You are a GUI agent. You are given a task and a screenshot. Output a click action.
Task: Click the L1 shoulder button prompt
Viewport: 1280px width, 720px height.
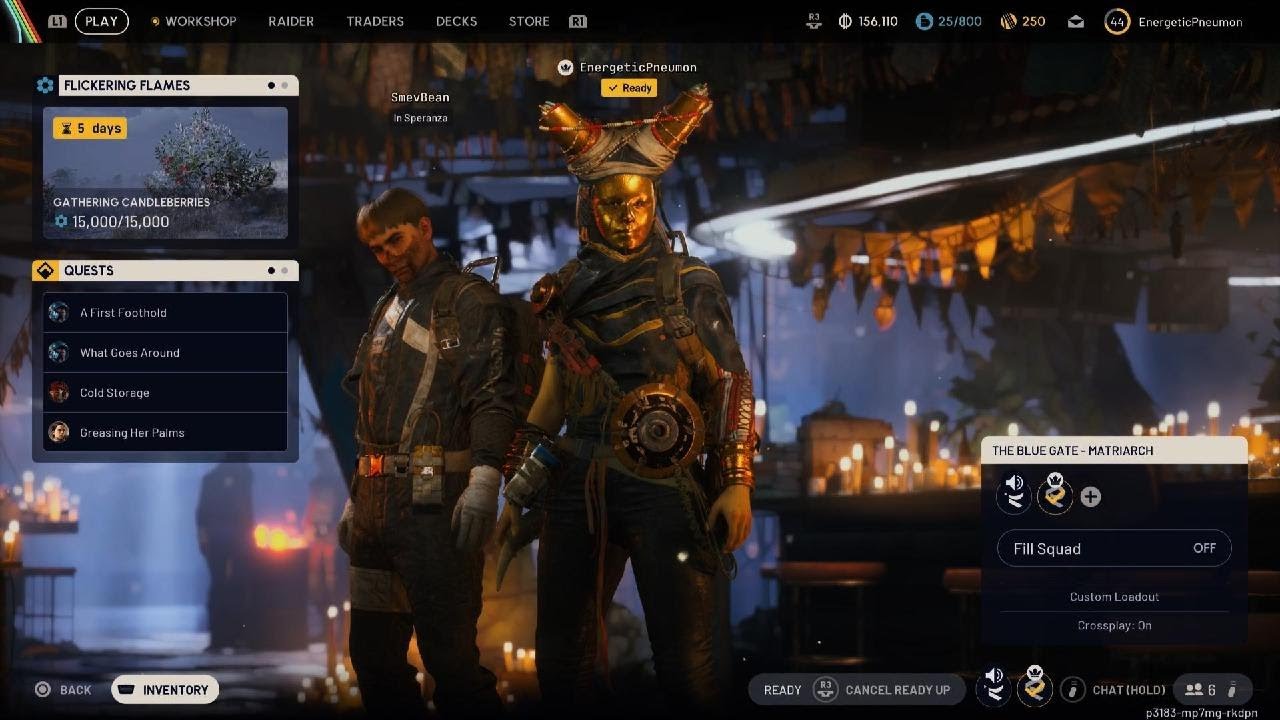pos(58,21)
